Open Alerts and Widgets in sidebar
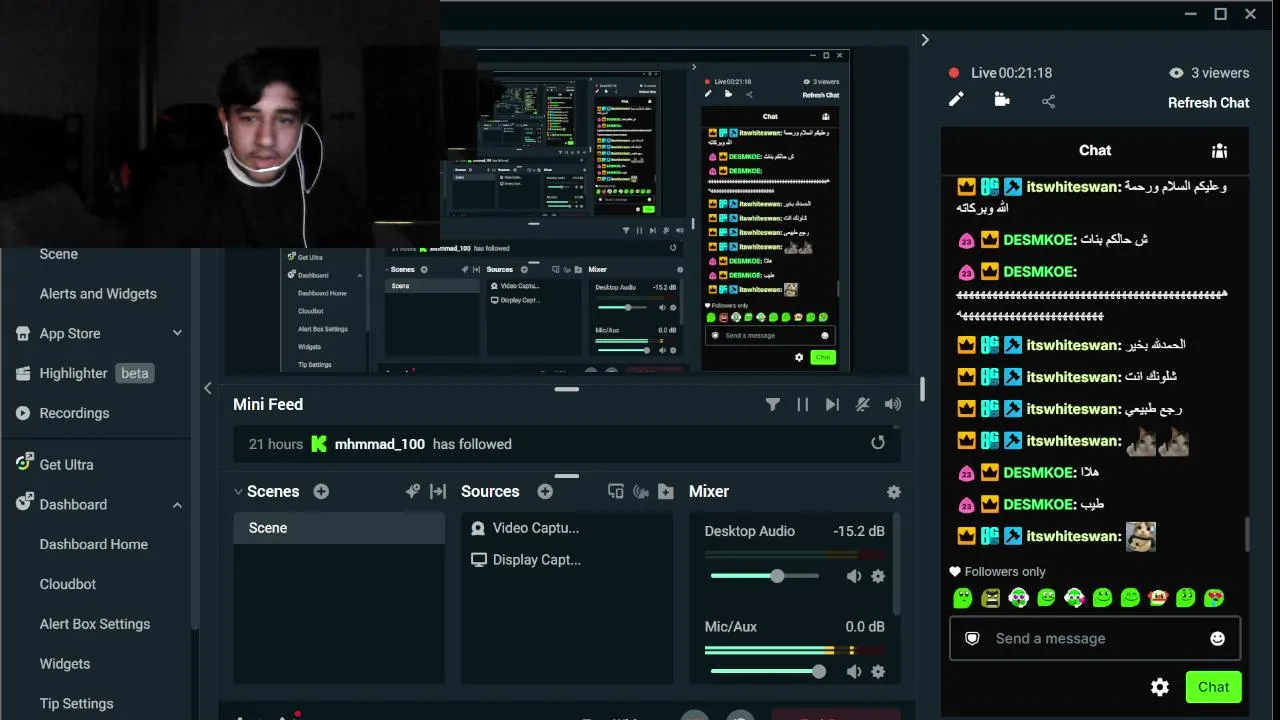 click(98, 294)
